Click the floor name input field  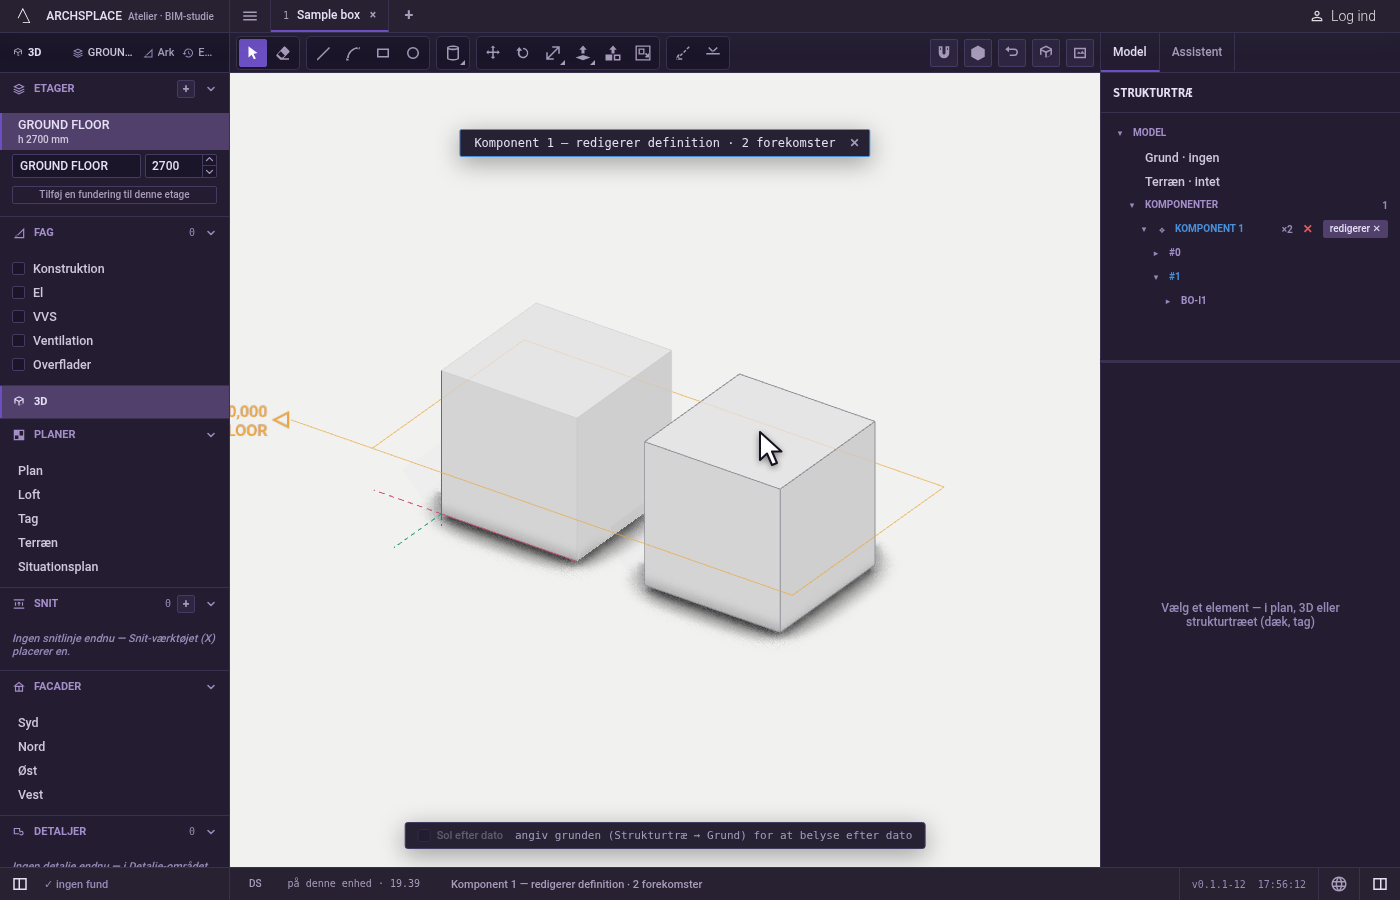(76, 166)
